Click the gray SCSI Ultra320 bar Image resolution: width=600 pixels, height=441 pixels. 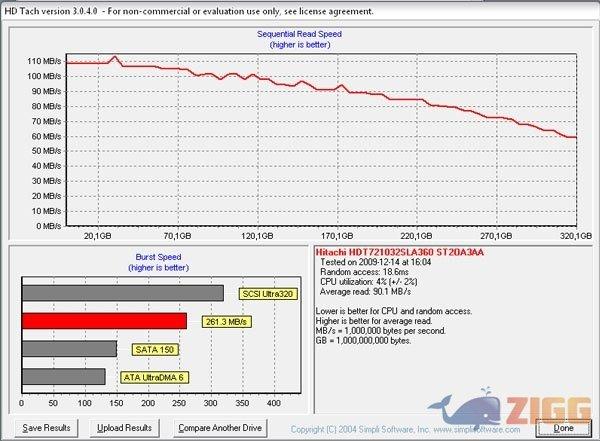coord(122,293)
